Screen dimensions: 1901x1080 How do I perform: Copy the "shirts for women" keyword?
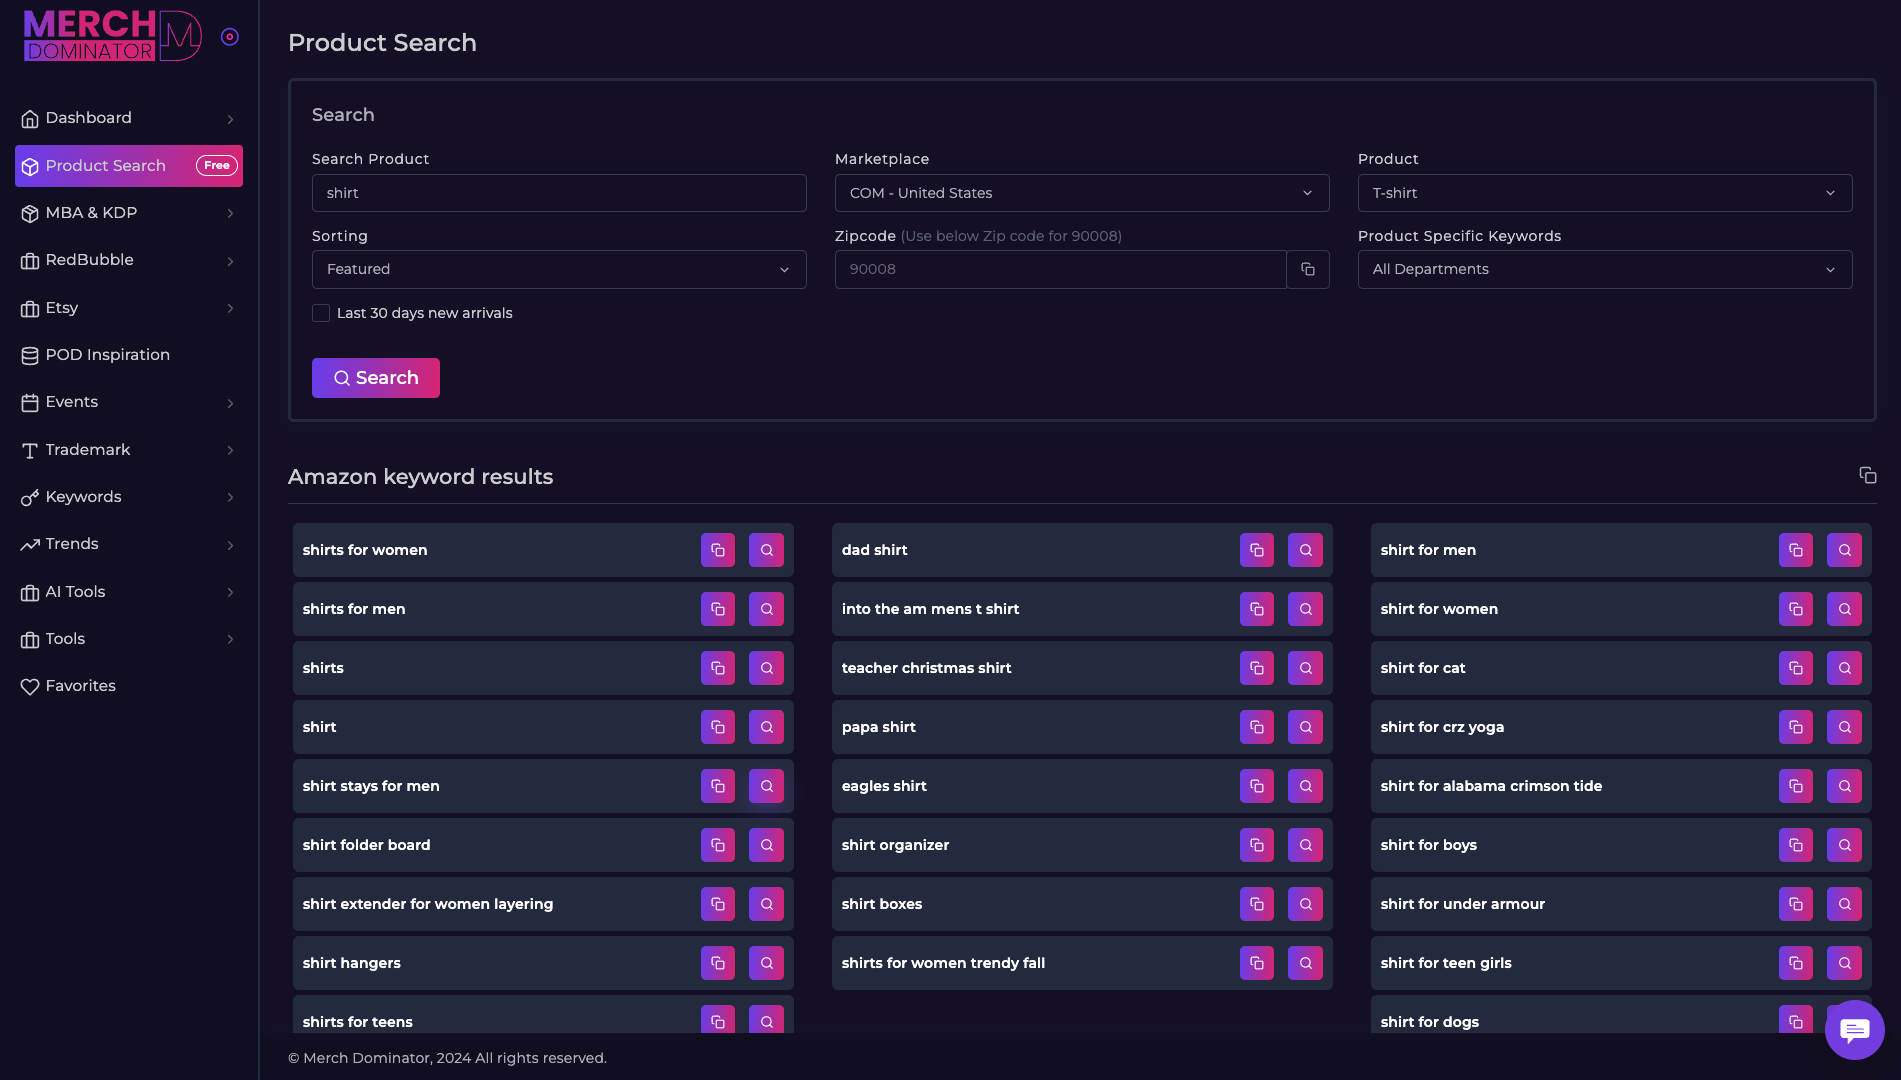717,549
